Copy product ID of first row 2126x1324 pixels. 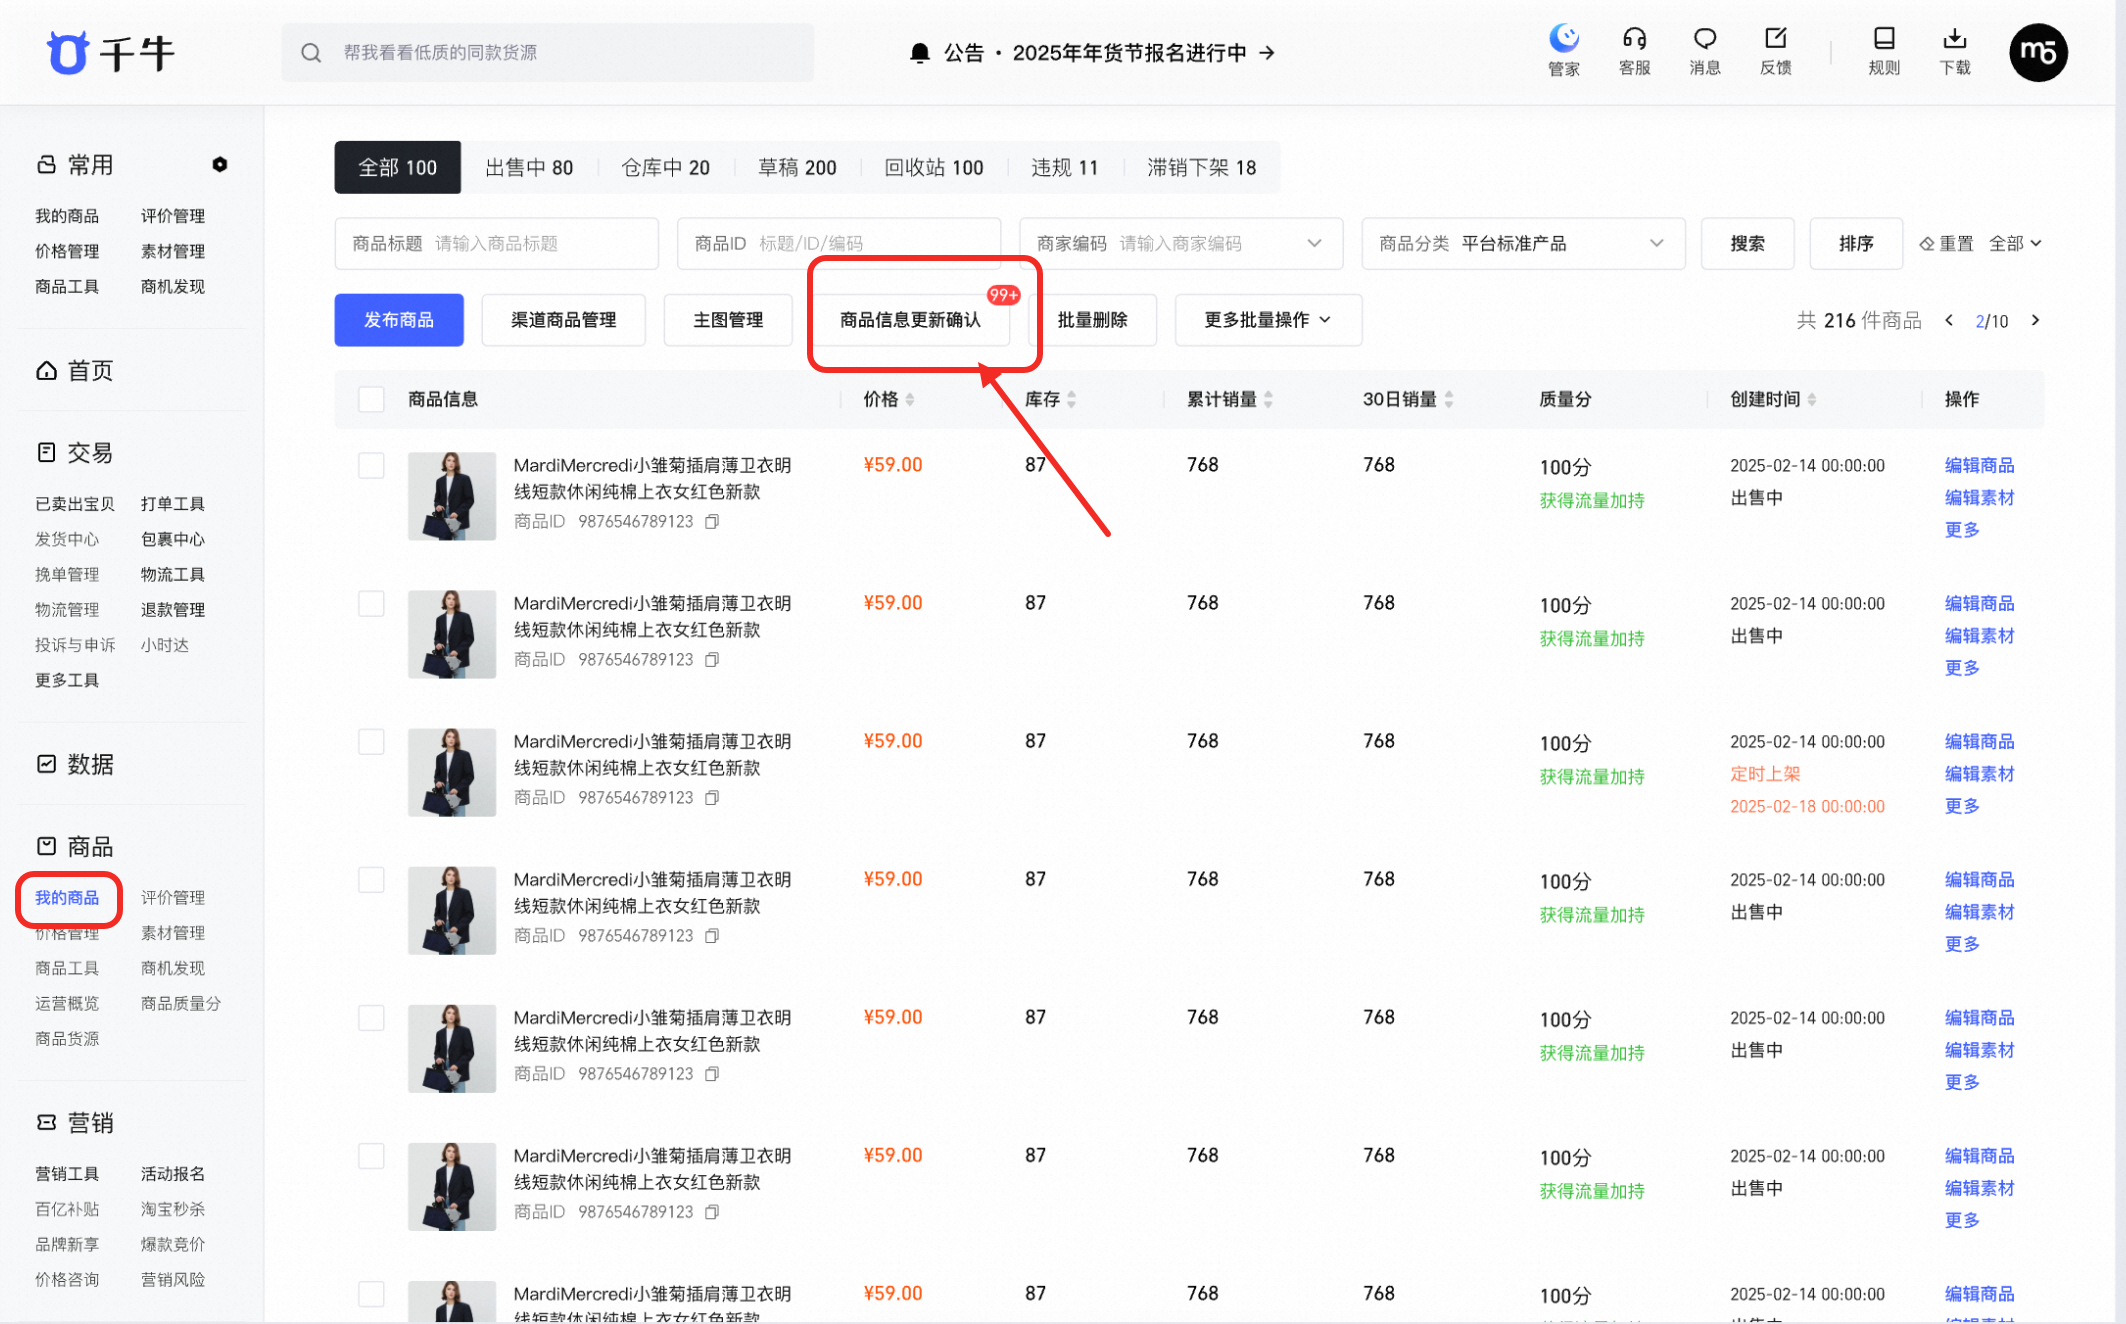tap(712, 522)
